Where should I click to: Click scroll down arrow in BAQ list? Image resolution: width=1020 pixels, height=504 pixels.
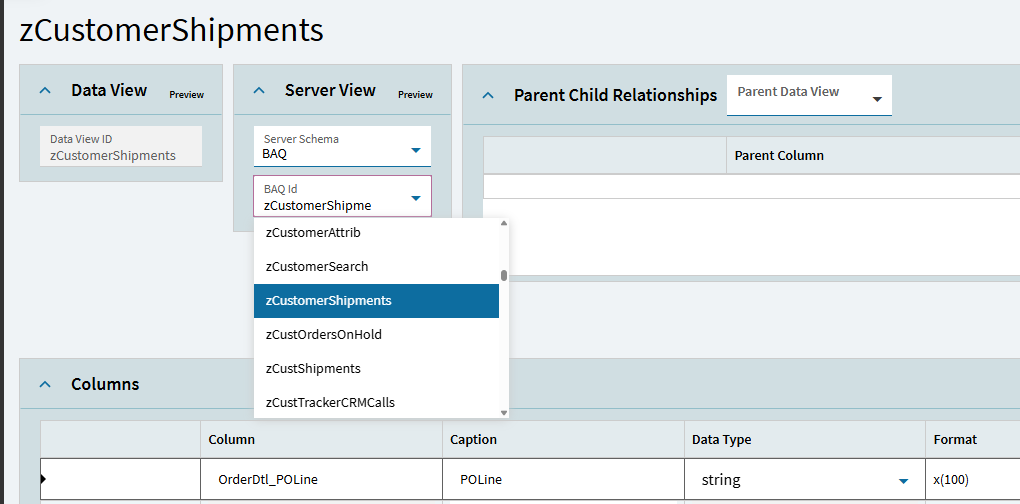click(504, 412)
